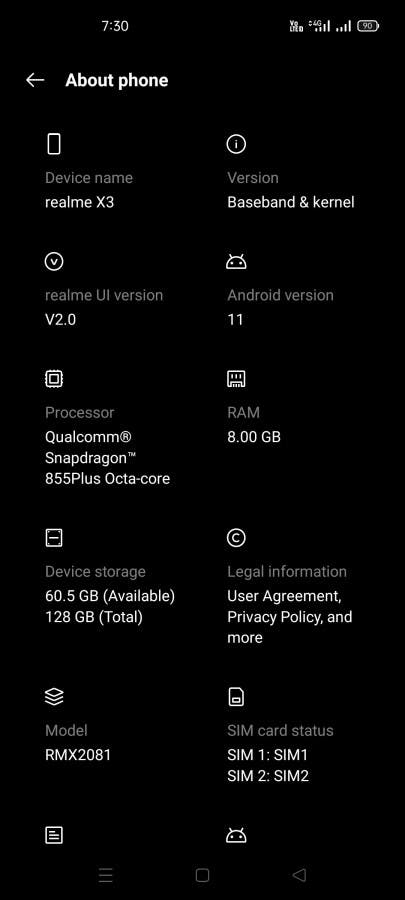Tap the circled V realme UI icon
Image resolution: width=405 pixels, height=900 pixels.
[x=54, y=262]
